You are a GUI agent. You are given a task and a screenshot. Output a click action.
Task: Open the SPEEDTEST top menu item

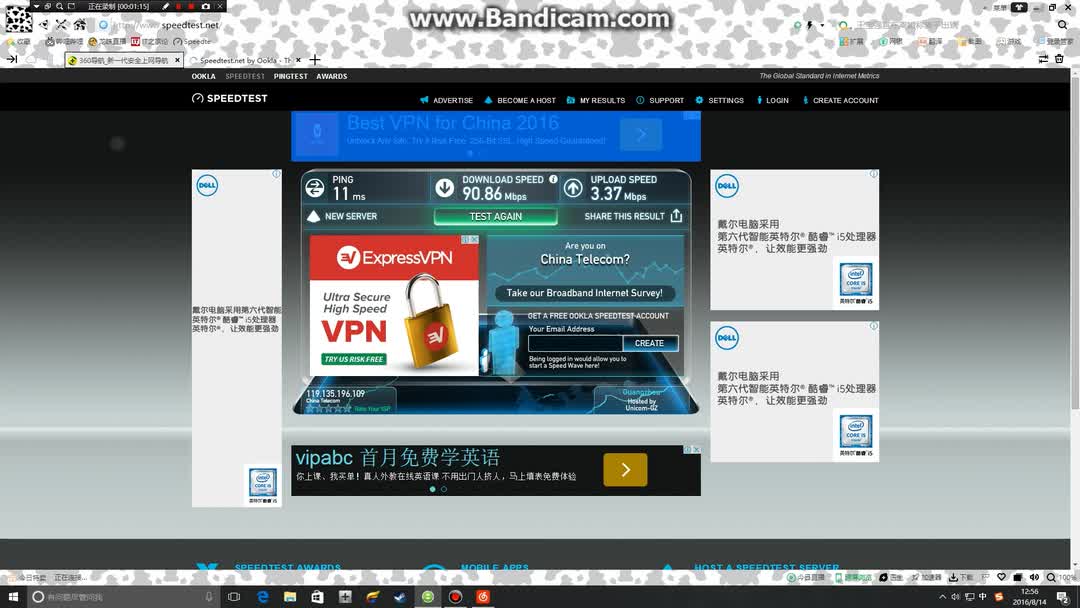(245, 76)
